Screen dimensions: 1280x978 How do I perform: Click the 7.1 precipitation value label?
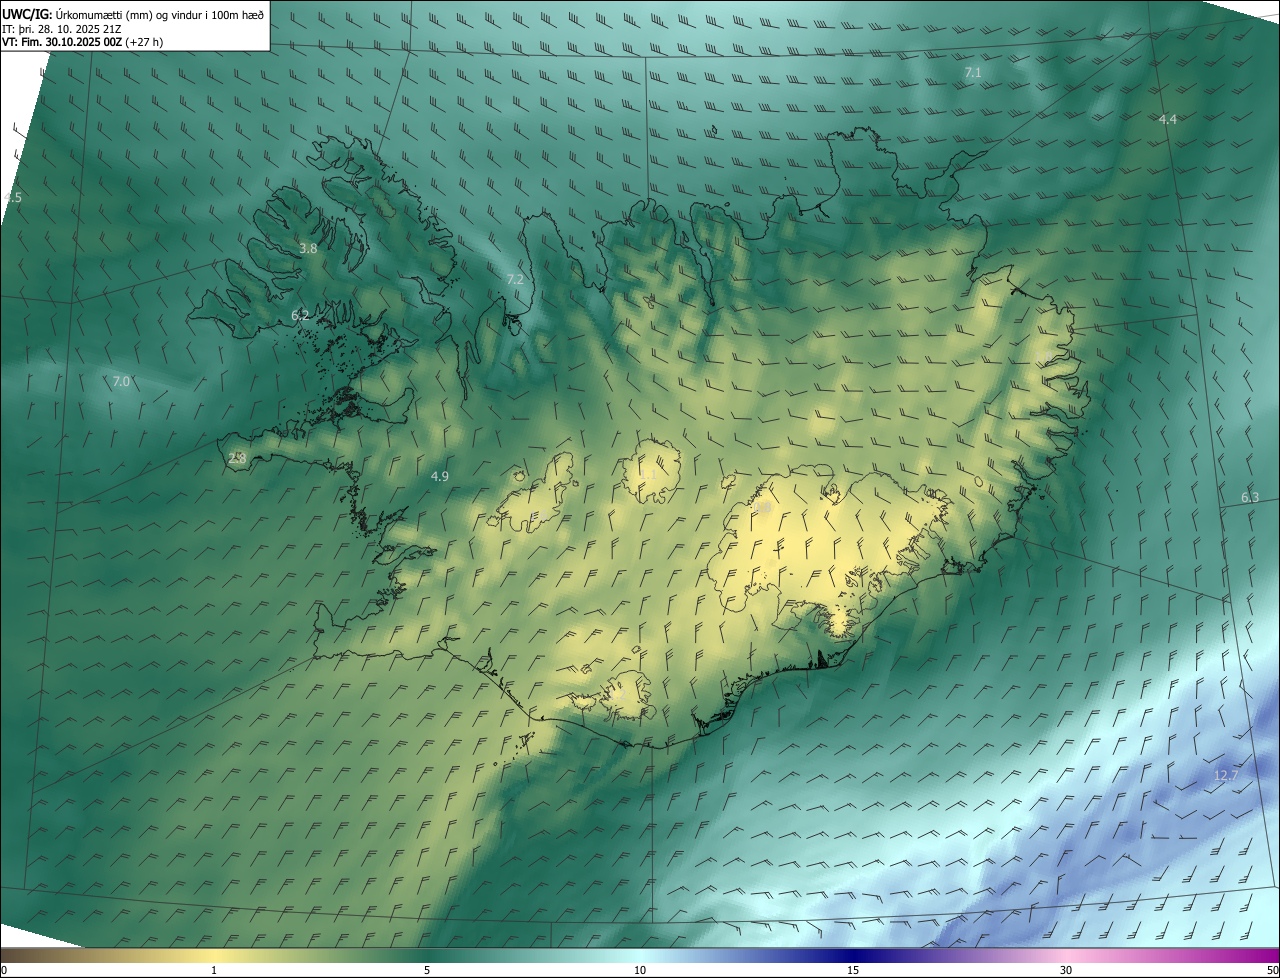click(x=973, y=73)
